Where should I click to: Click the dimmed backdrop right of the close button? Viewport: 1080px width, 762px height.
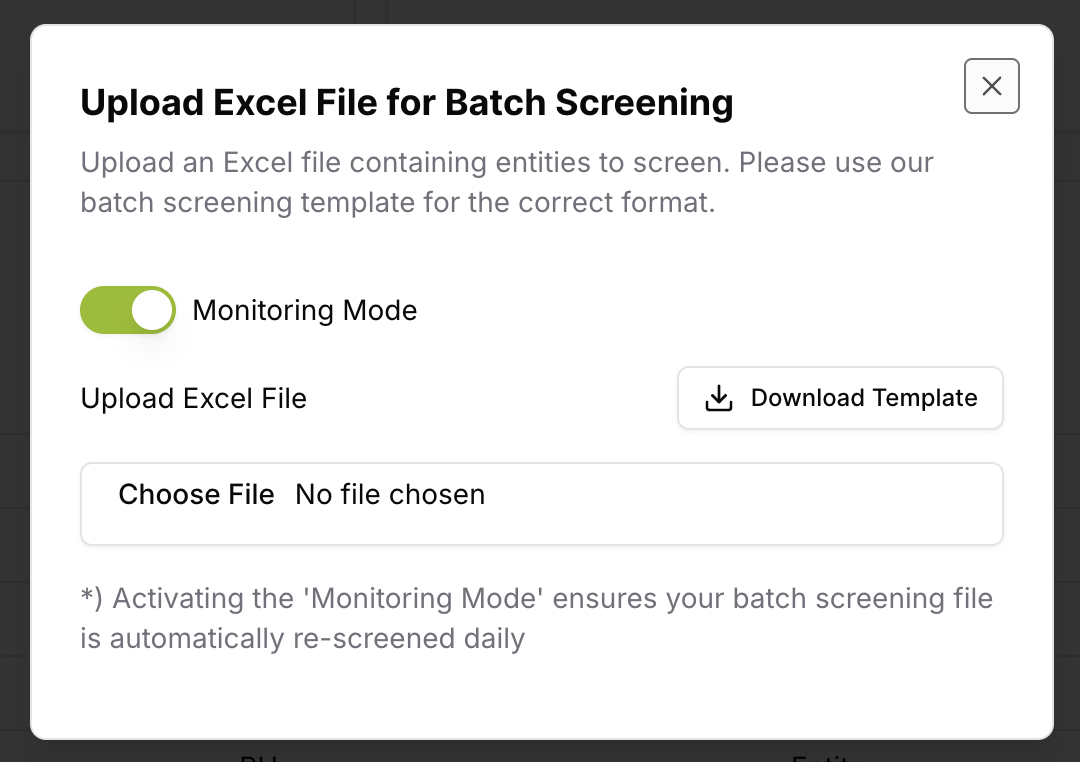1067,86
